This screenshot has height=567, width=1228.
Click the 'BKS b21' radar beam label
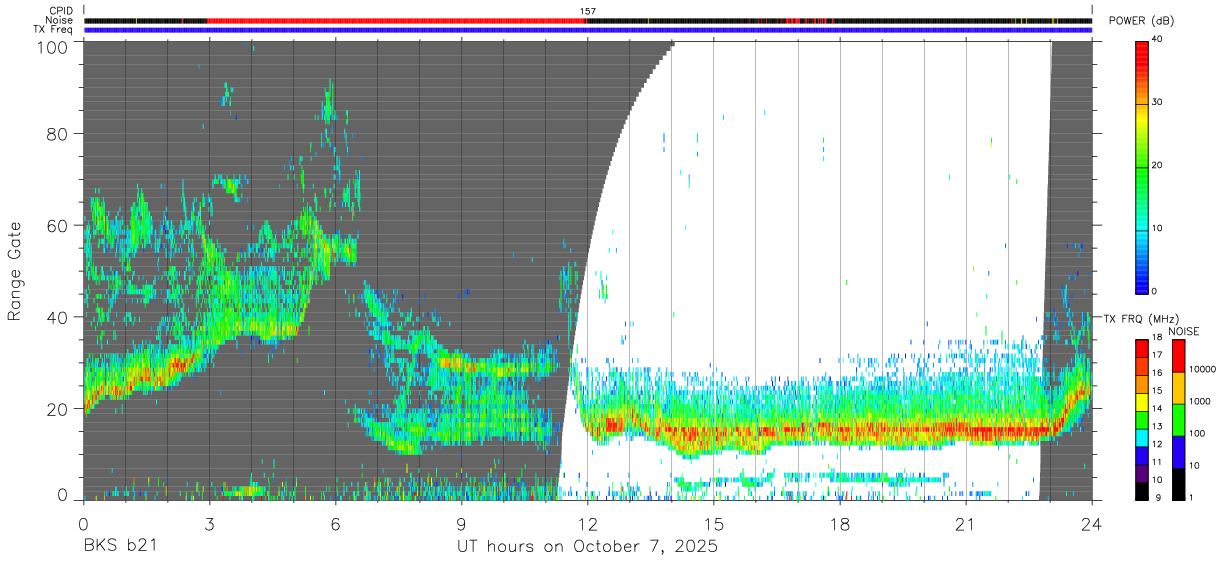coord(119,547)
